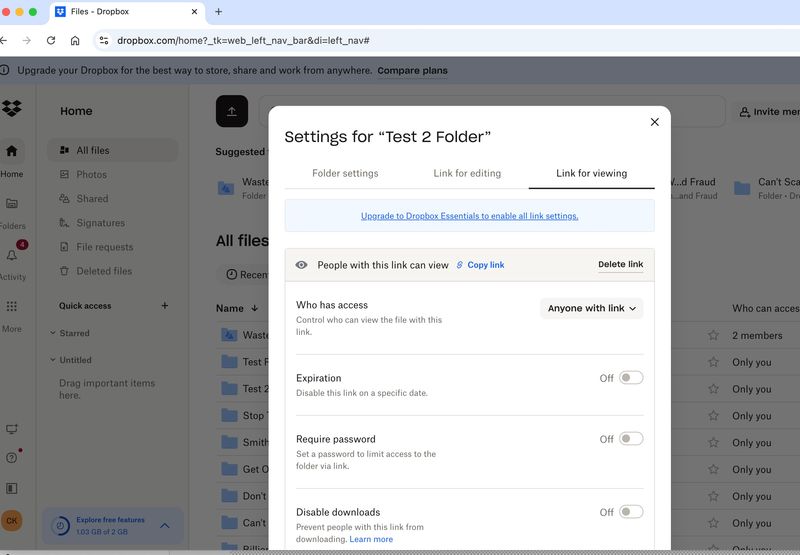The height and width of the screenshot is (555, 800).
Task: Collapse the Starred section
Action: tap(53, 333)
